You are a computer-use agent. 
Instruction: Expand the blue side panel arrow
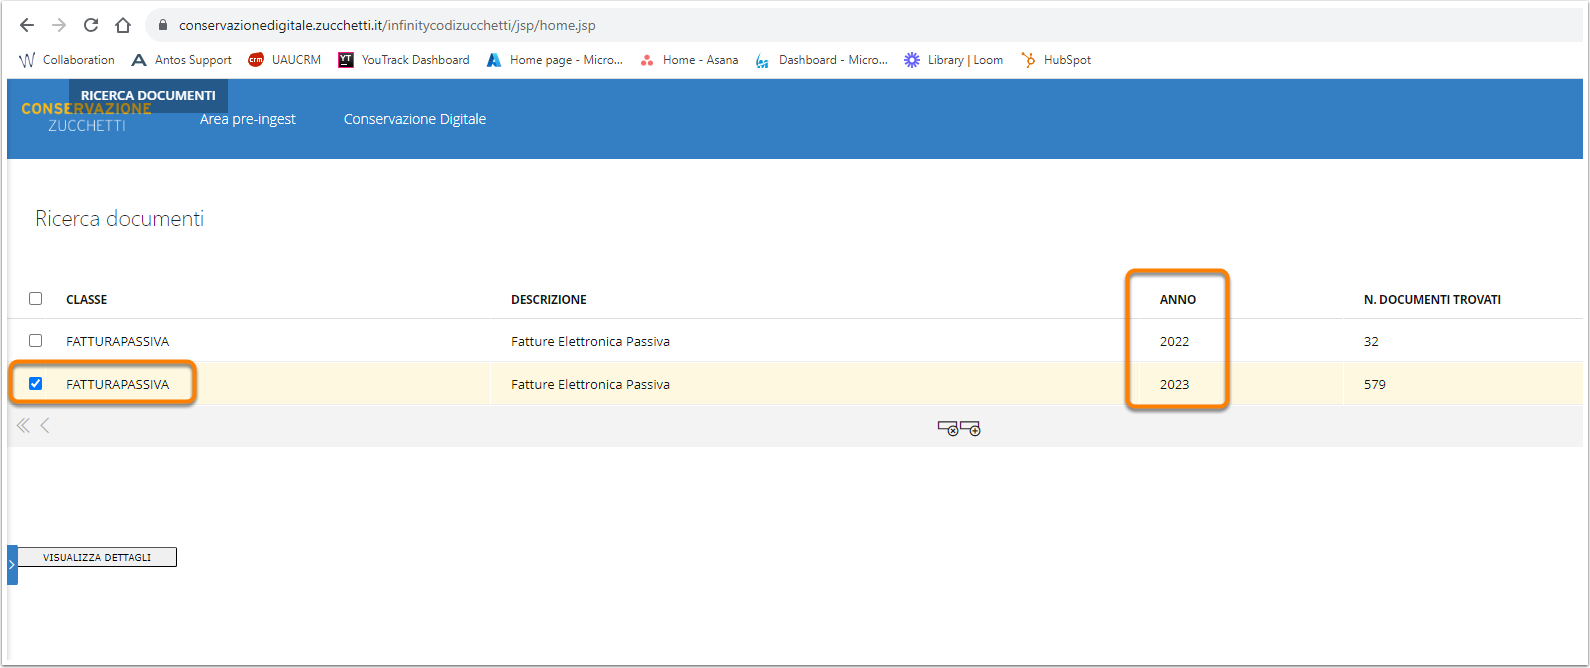12,565
